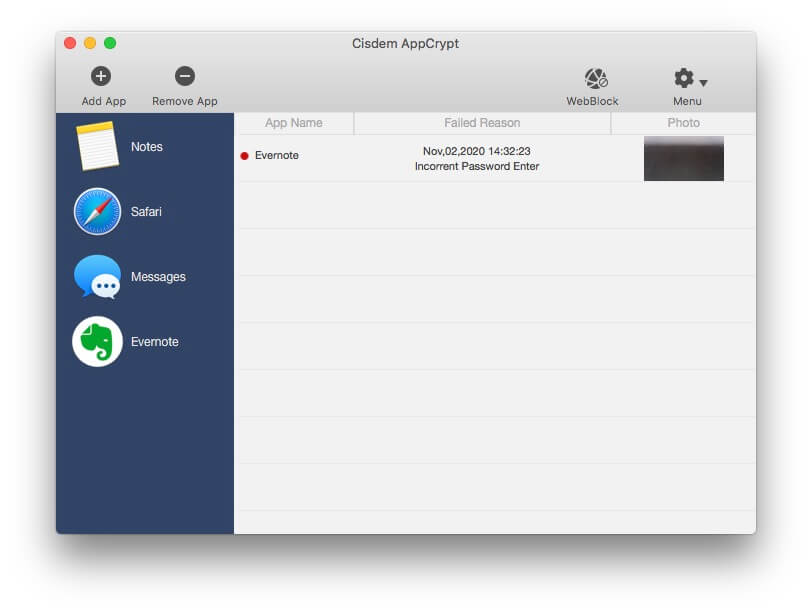Viewport: 812px width, 614px height.
Task: Click the Notes label in sidebar
Action: point(147,147)
